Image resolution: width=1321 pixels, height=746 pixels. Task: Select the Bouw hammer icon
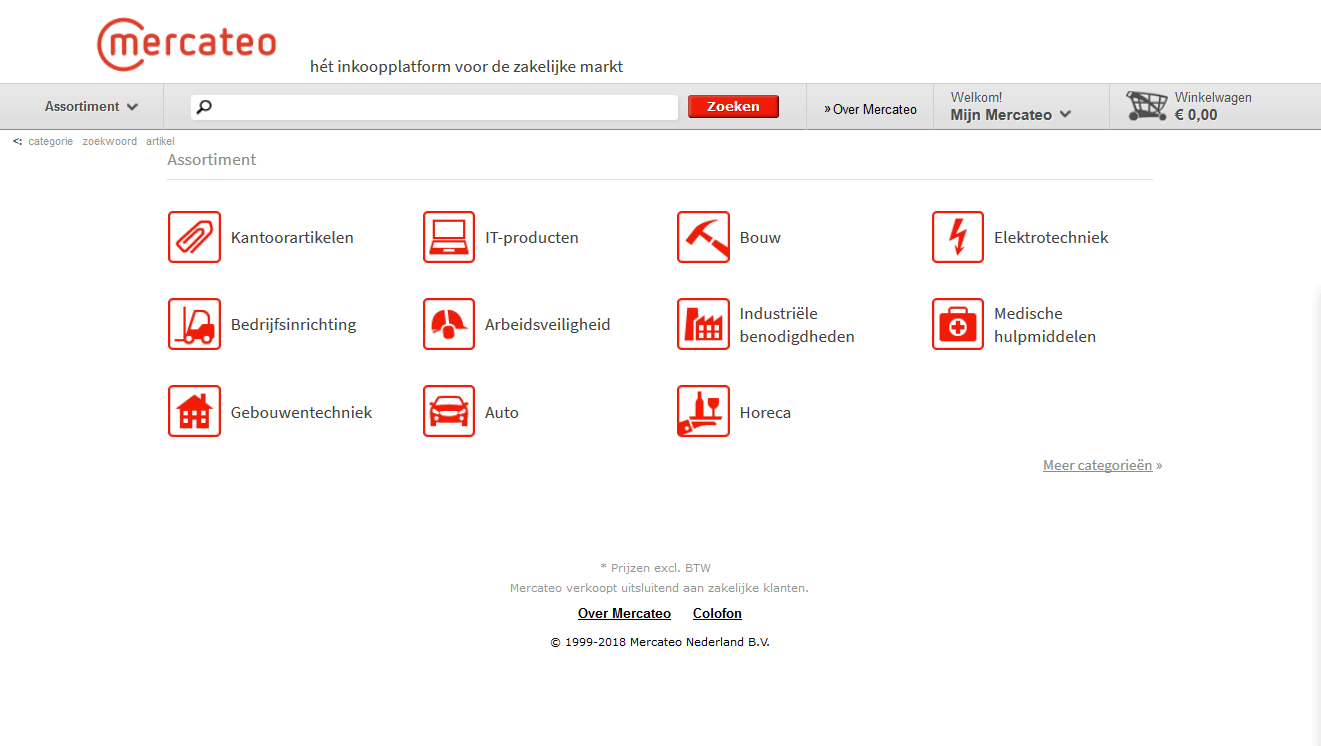point(703,237)
